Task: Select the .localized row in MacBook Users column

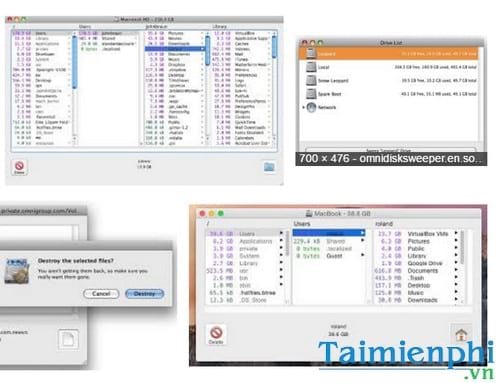Action: (x=329, y=248)
